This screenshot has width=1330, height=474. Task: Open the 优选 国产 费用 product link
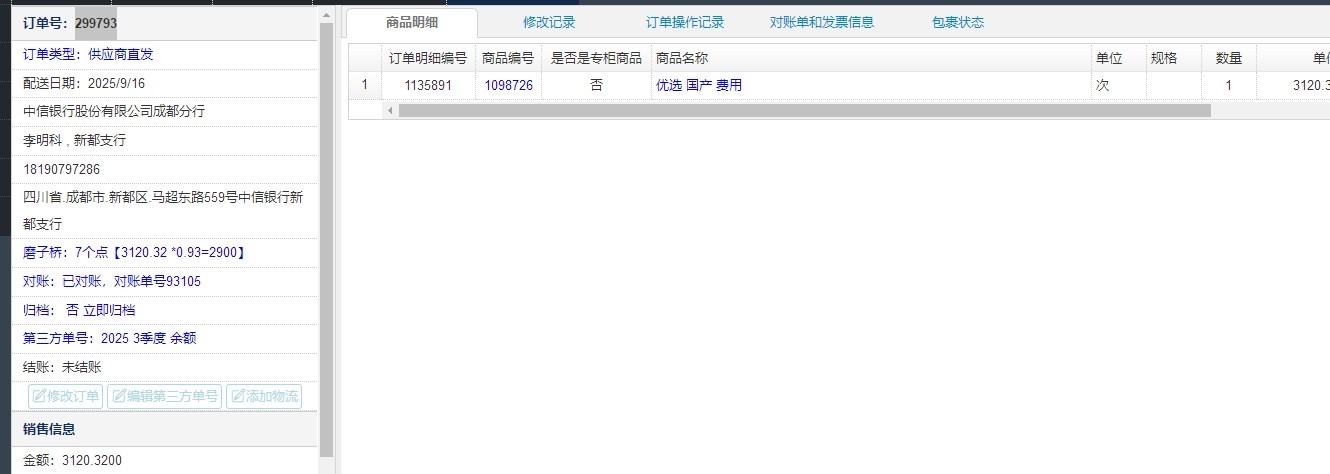(699, 85)
